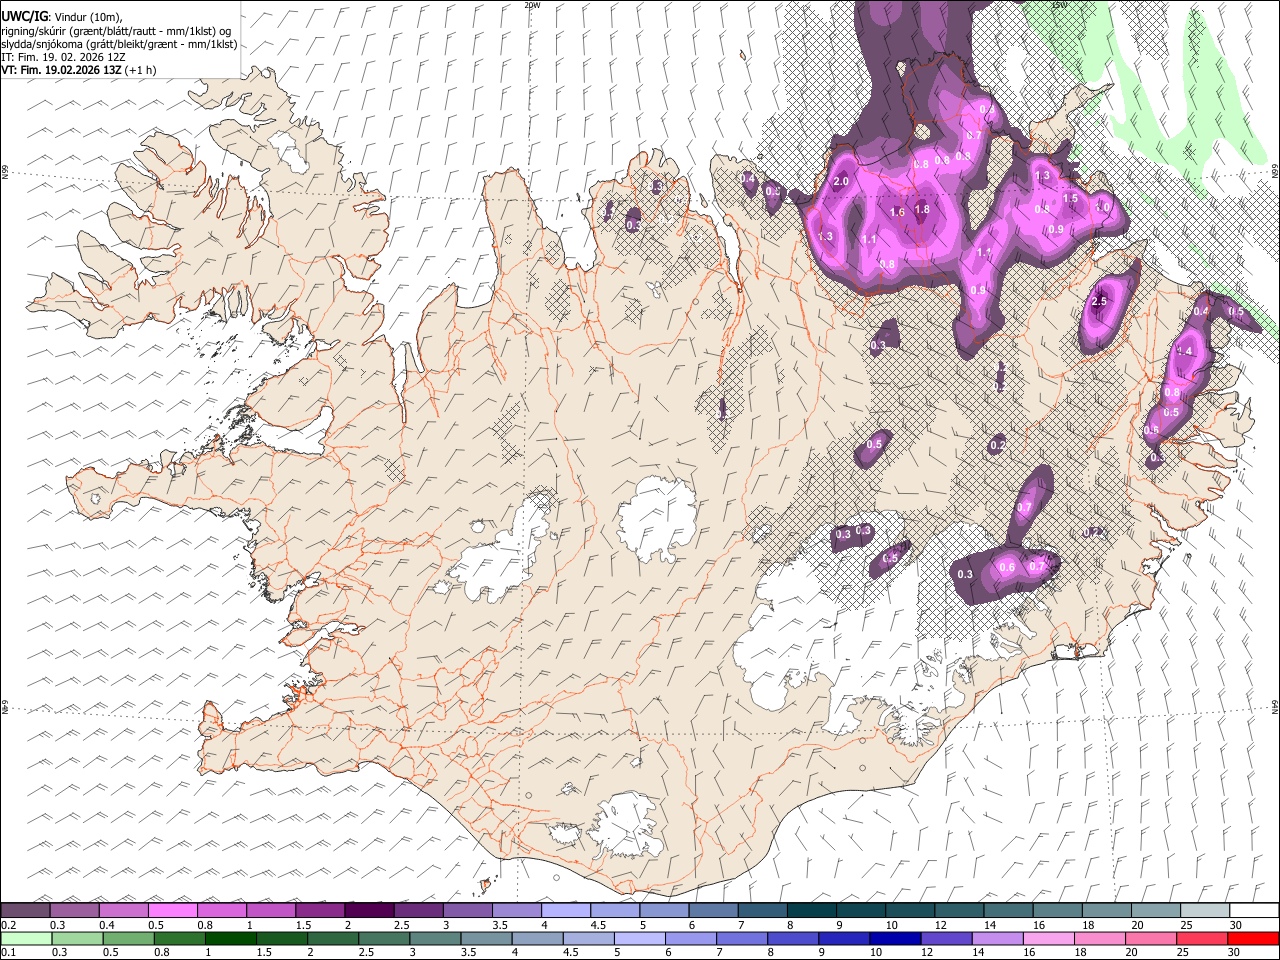
Task: Click the 66N latitude label on right edge
Action: tap(1275, 172)
